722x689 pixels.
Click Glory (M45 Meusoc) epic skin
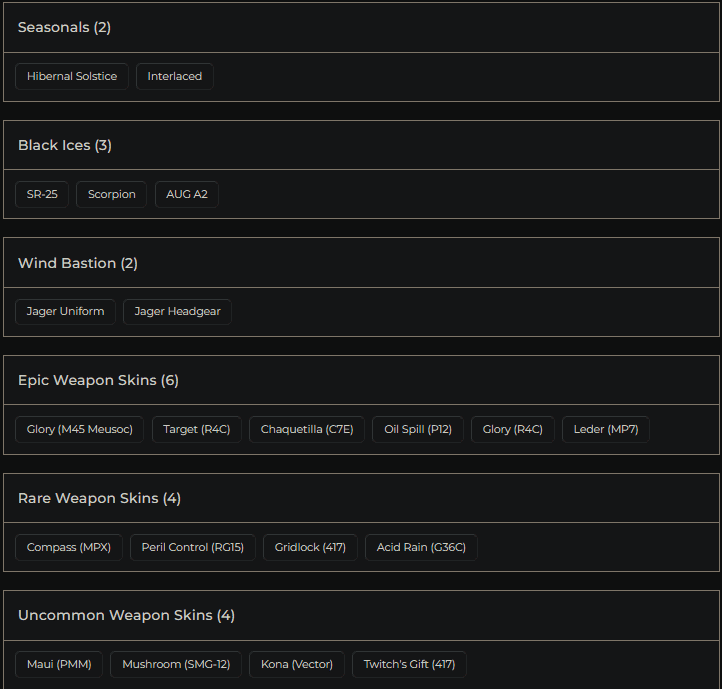(x=80, y=430)
